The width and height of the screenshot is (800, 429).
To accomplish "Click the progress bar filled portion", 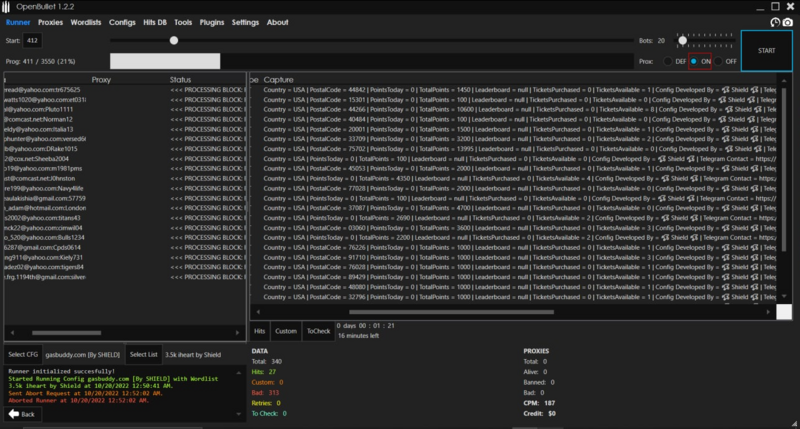I will pyautogui.click(x=165, y=61).
